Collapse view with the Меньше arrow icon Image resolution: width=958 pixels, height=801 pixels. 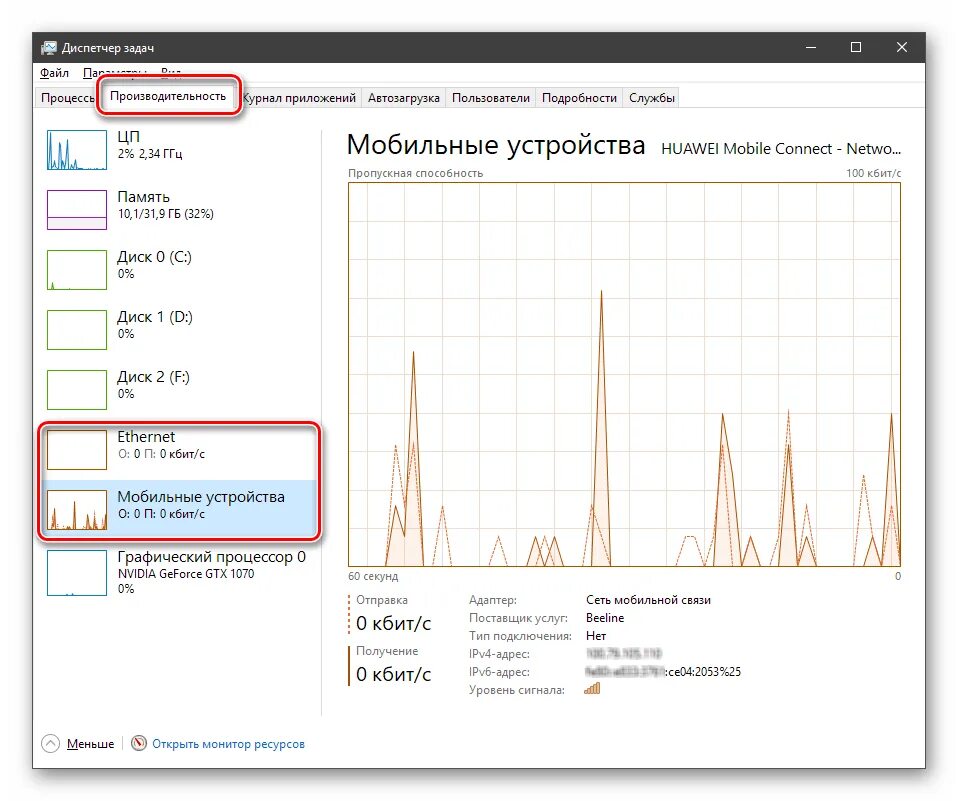(x=51, y=744)
